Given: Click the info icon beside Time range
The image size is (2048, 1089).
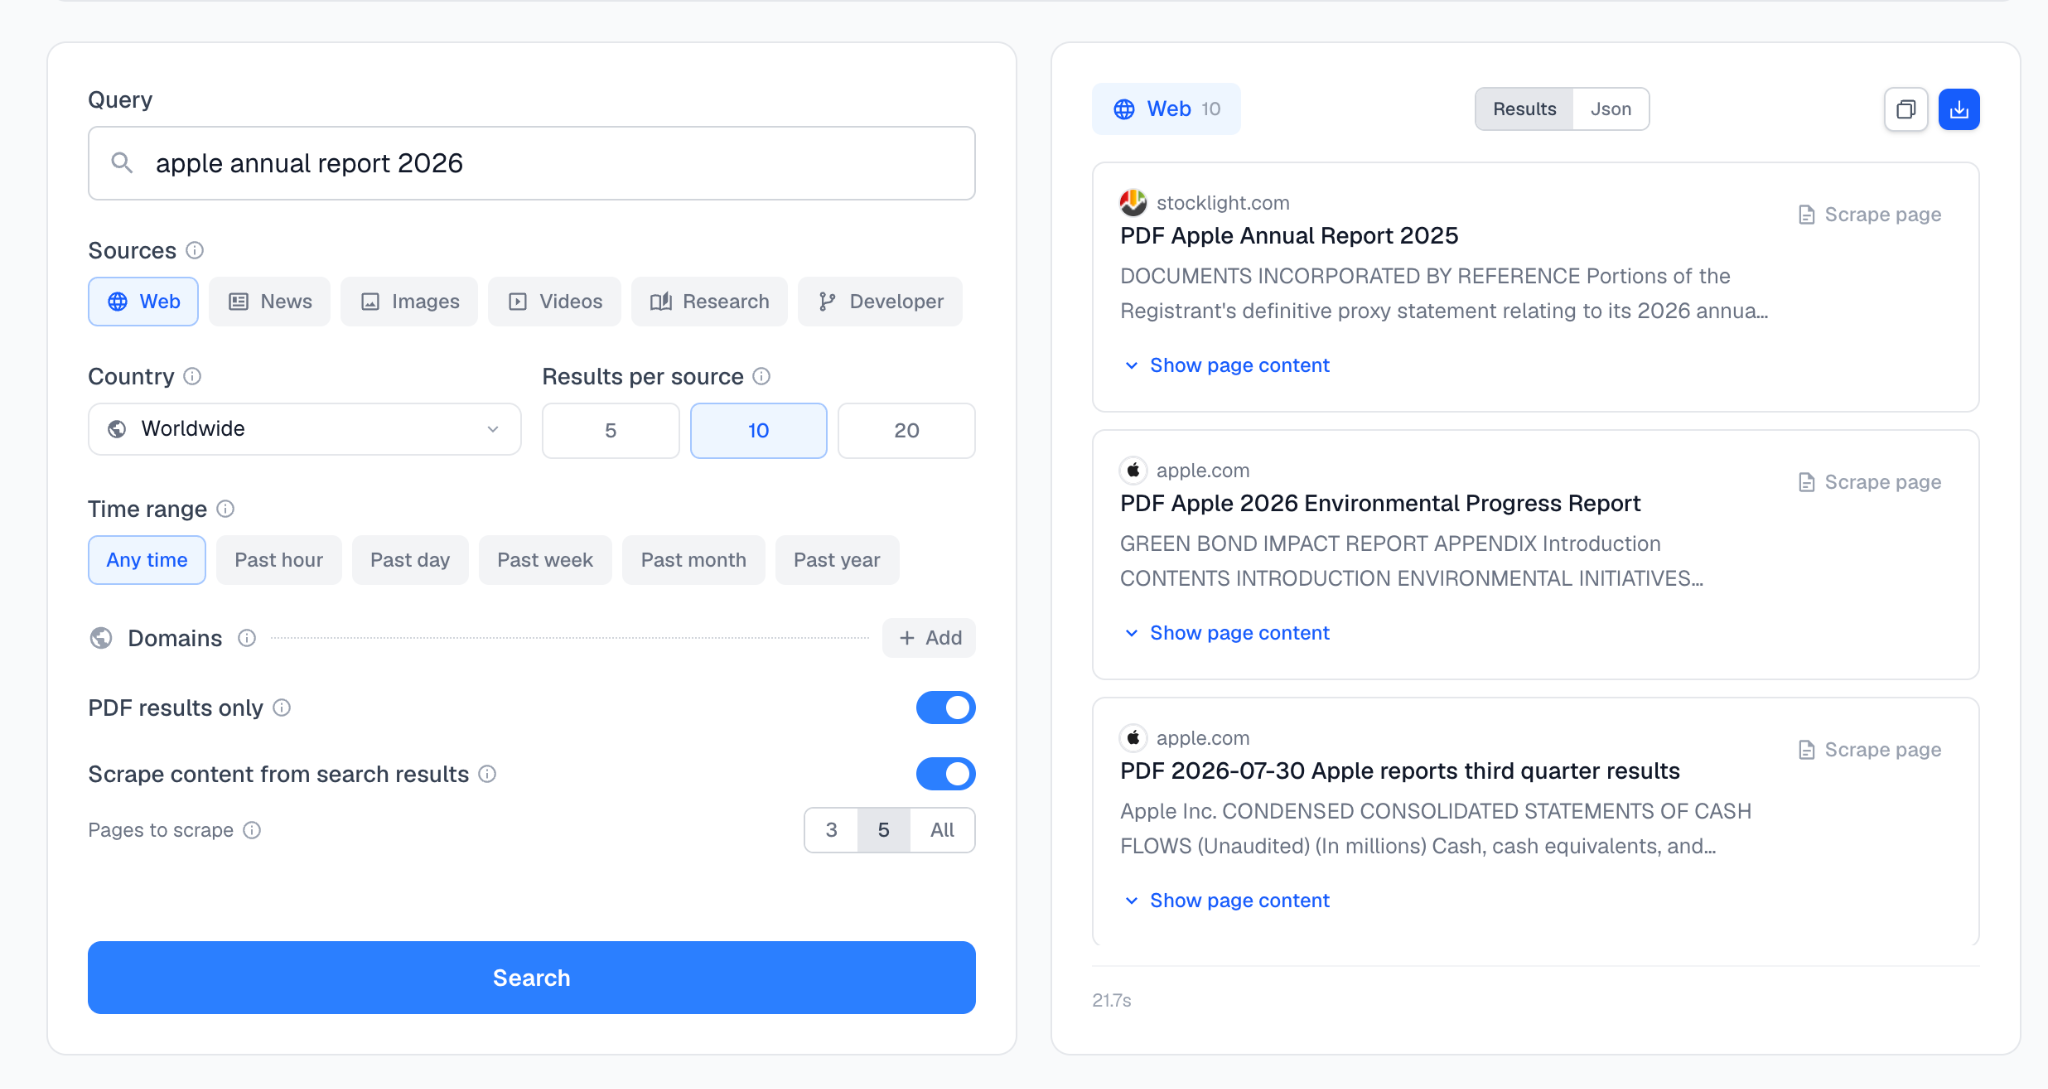Looking at the screenshot, I should [226, 509].
